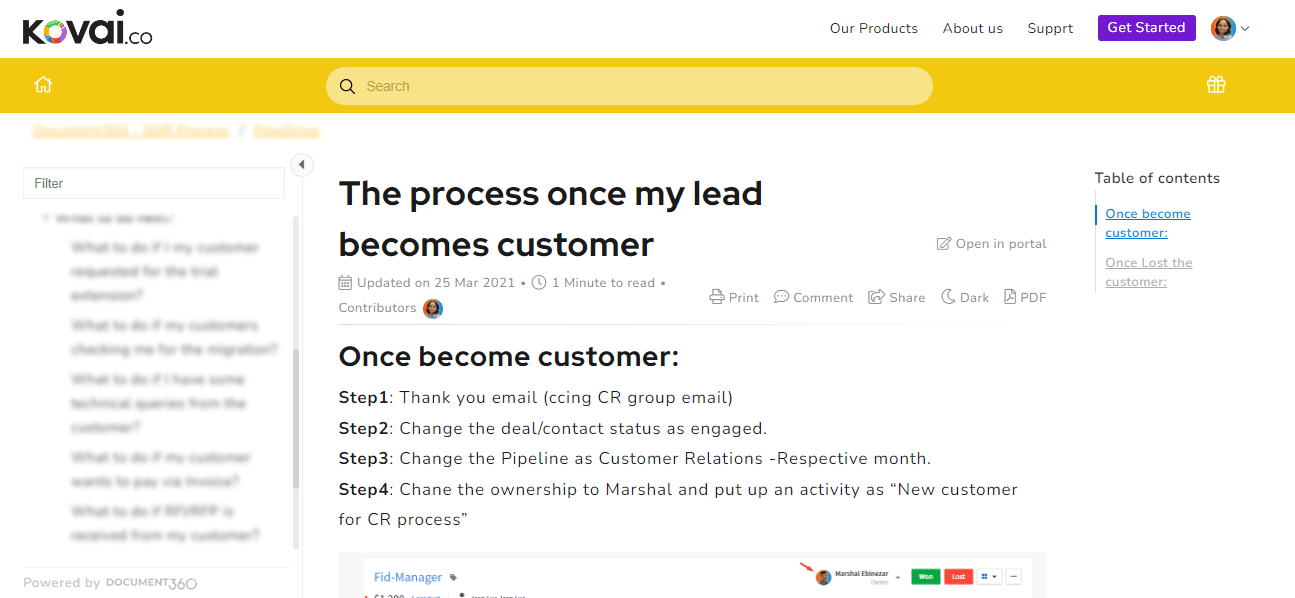Click the Filter input field in the sidebar
The width and height of the screenshot is (1295, 598).
(x=153, y=183)
